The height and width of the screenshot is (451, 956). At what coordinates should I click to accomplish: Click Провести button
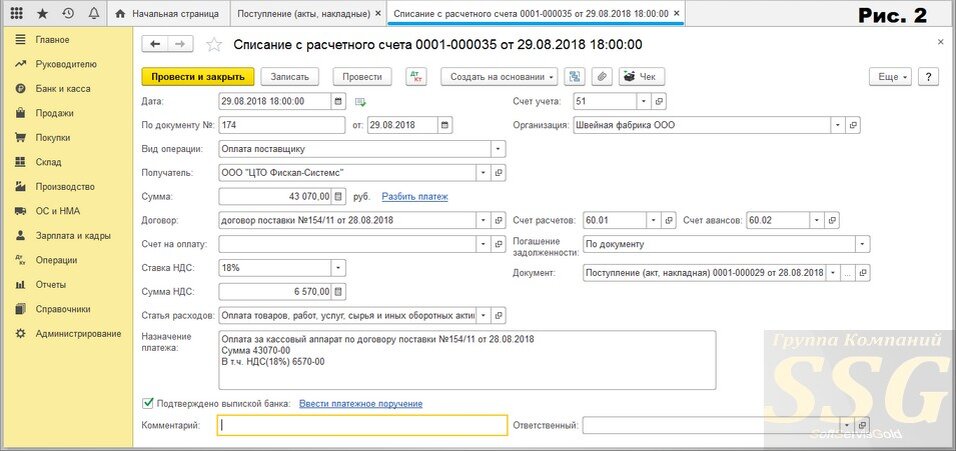click(362, 77)
